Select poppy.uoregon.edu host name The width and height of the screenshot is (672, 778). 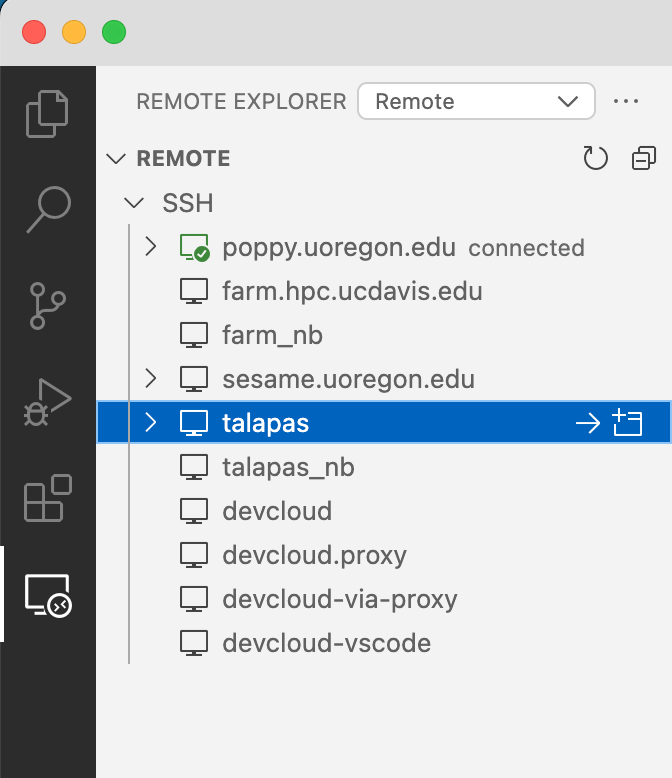tap(339, 248)
